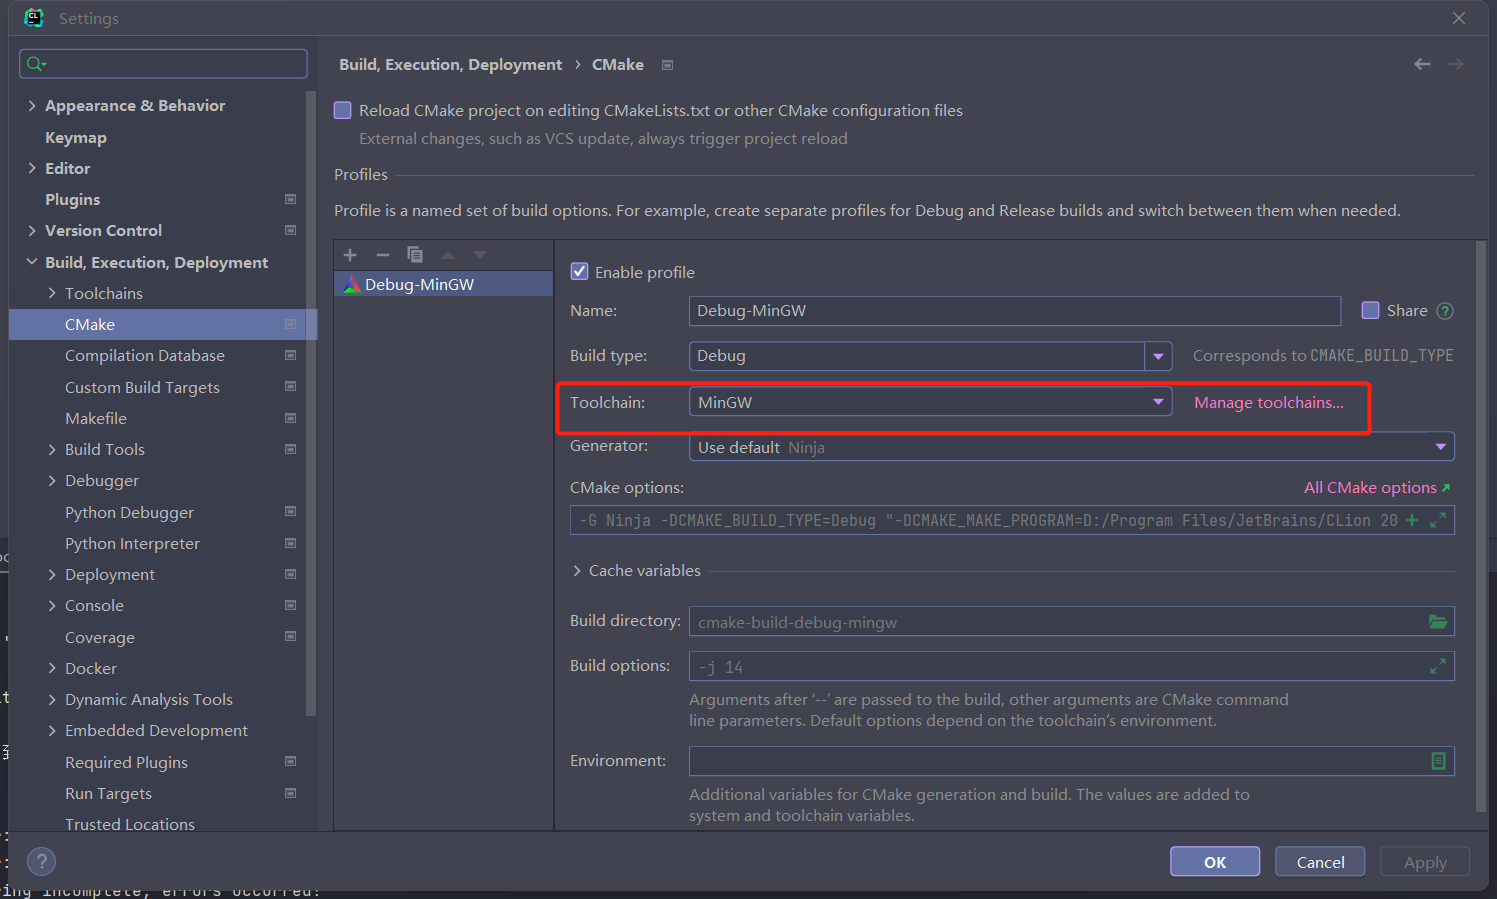Click the Apply button
This screenshot has height=899, width=1497.
[1425, 862]
